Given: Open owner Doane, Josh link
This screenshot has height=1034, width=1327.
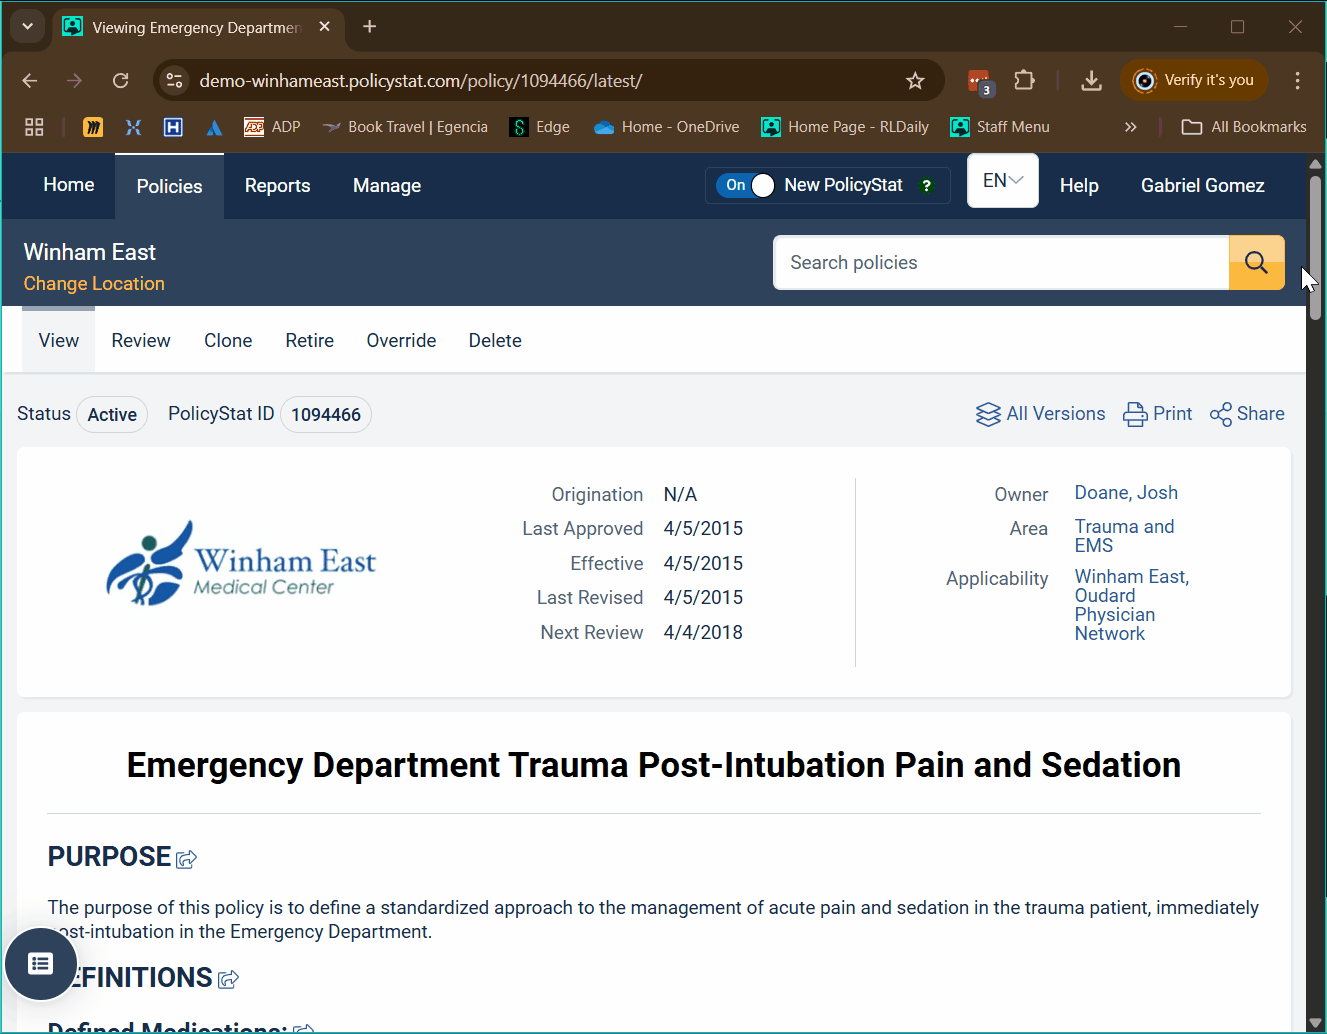Looking at the screenshot, I should point(1126,493).
